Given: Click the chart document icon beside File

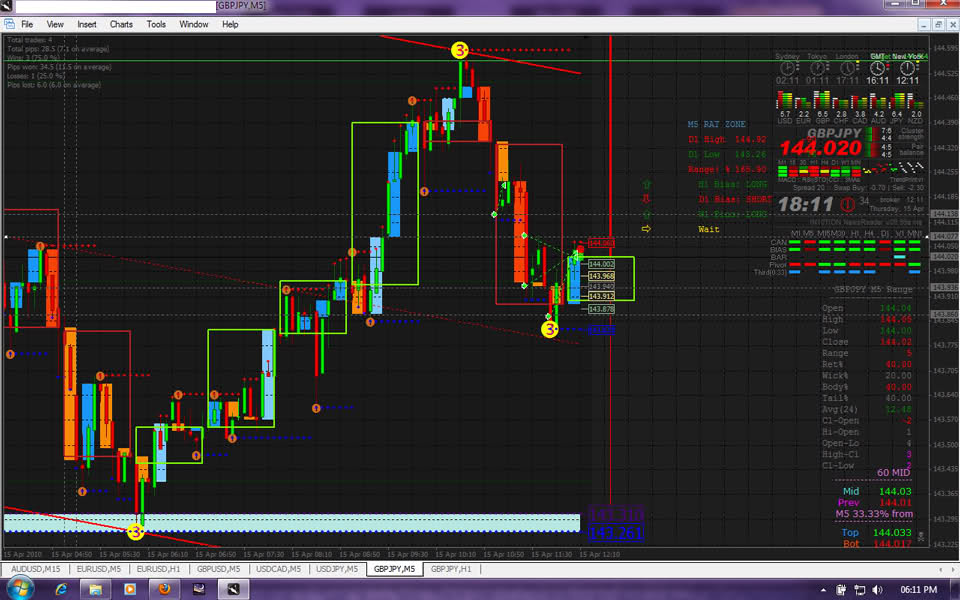Looking at the screenshot, I should pyautogui.click(x=9, y=24).
